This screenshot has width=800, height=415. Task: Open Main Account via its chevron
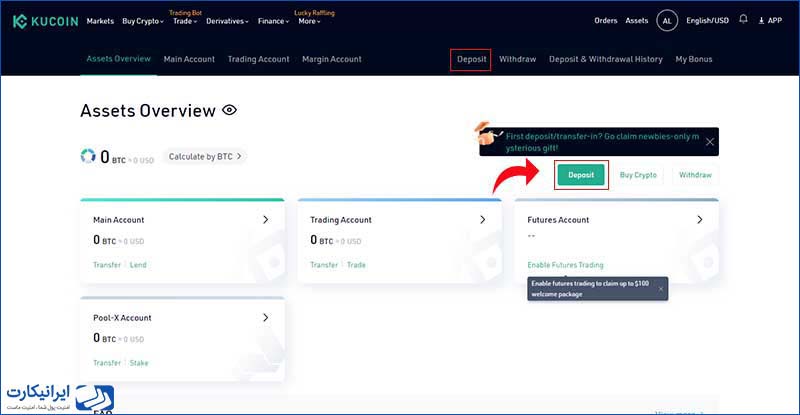(x=265, y=219)
